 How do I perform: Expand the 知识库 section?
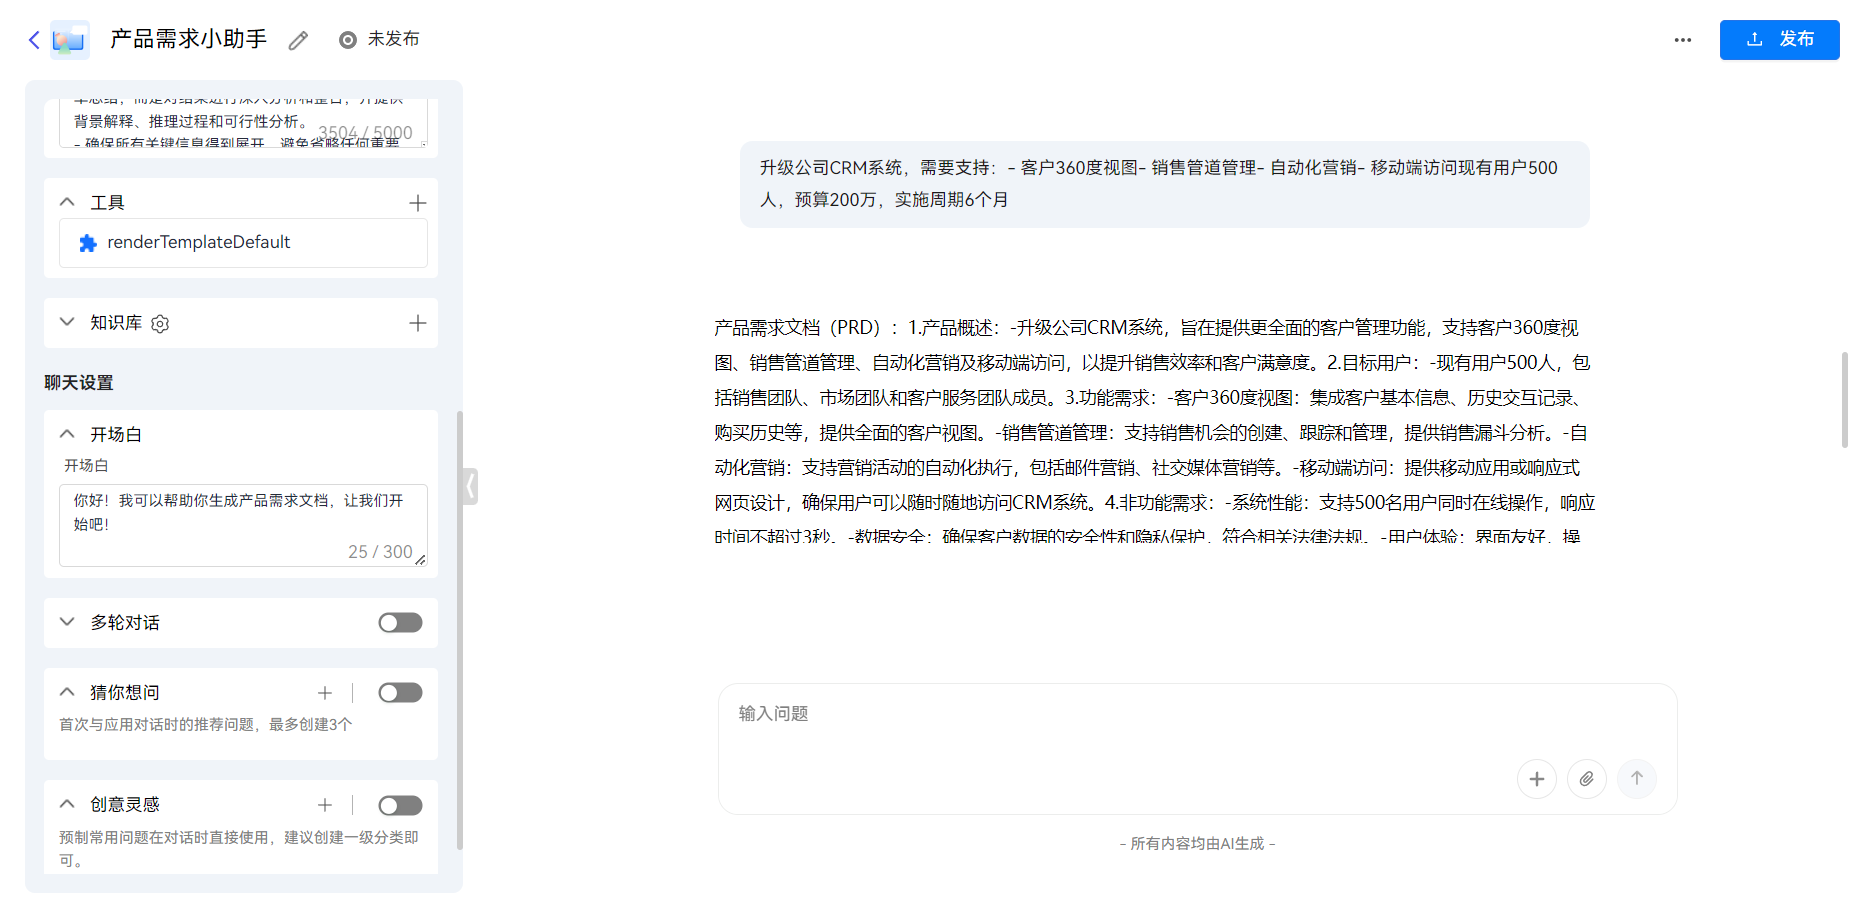click(67, 322)
